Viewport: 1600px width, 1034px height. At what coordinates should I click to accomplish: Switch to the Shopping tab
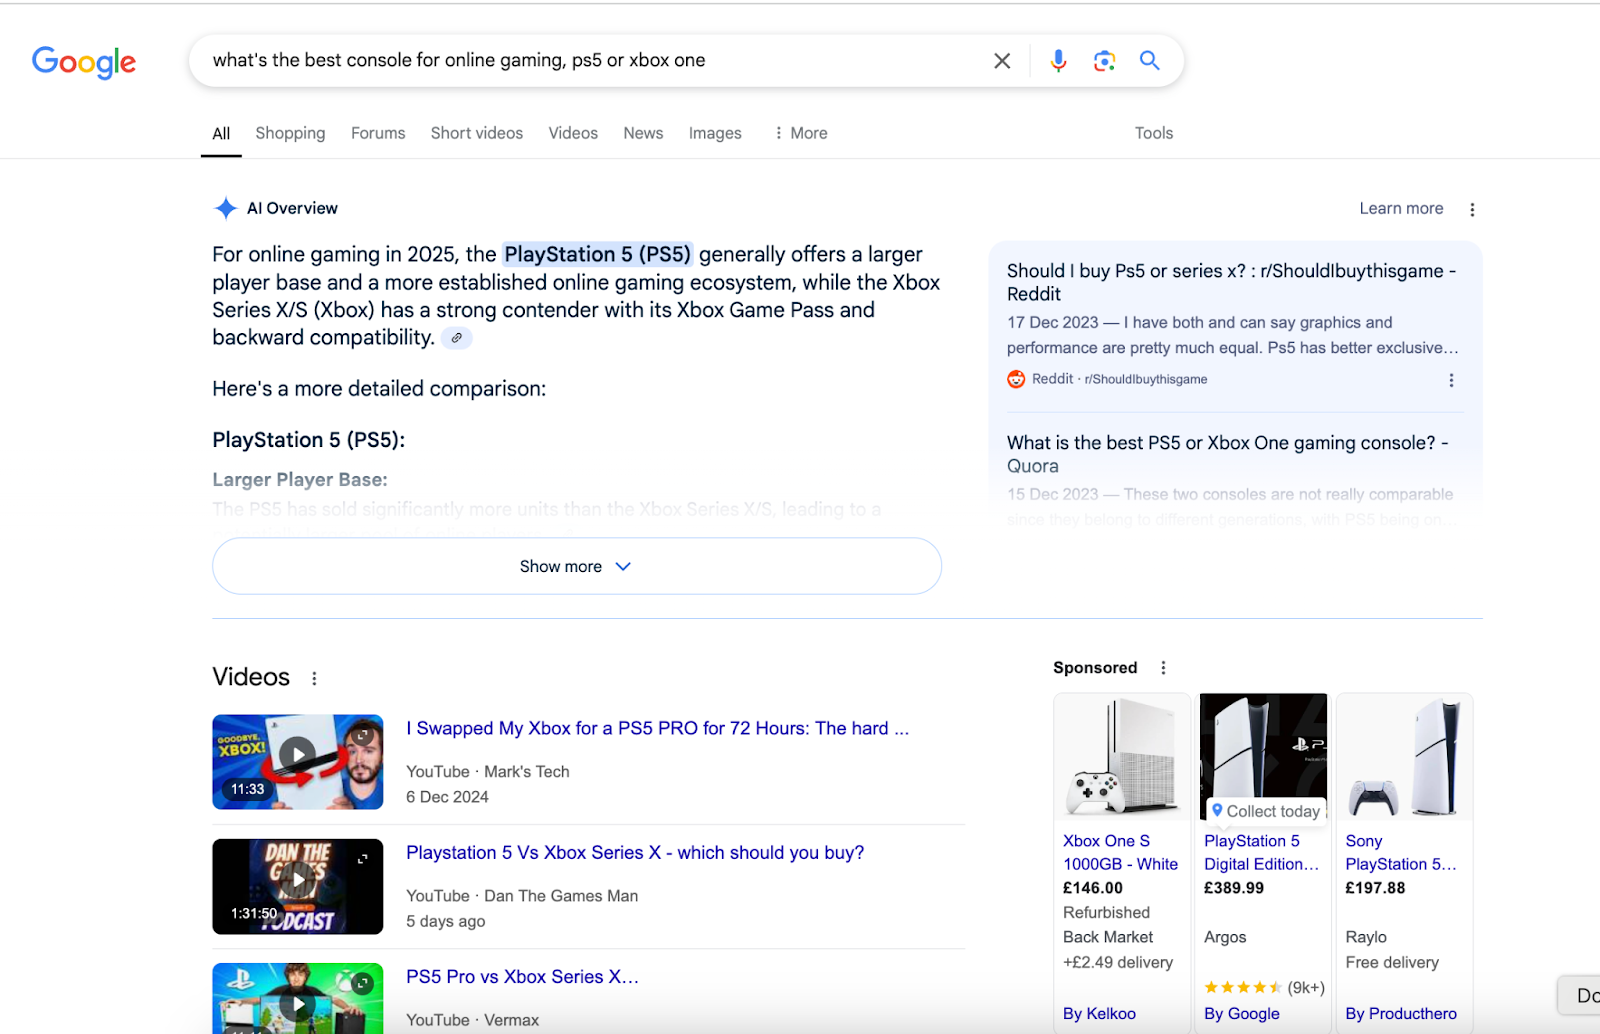point(290,133)
